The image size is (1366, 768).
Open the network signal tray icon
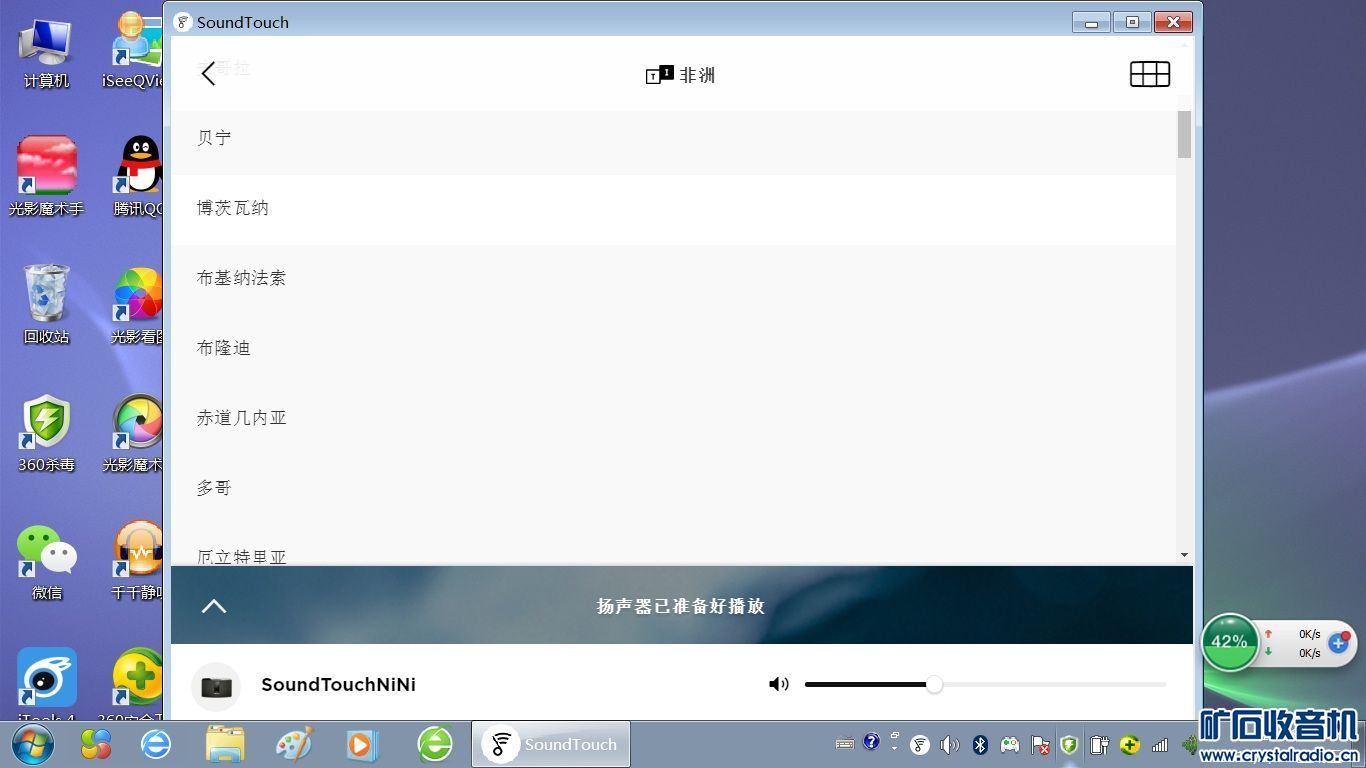pos(1160,745)
